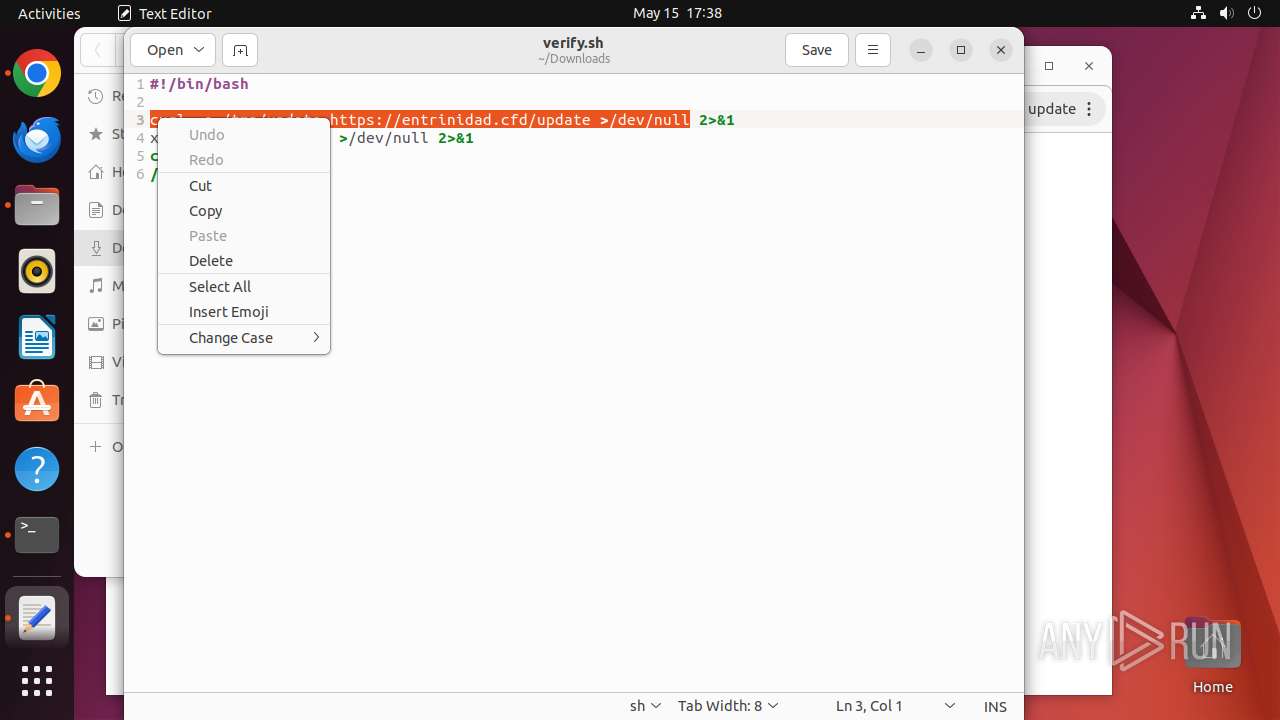
Task: Choose Delete from the context menu
Action: (x=244, y=261)
